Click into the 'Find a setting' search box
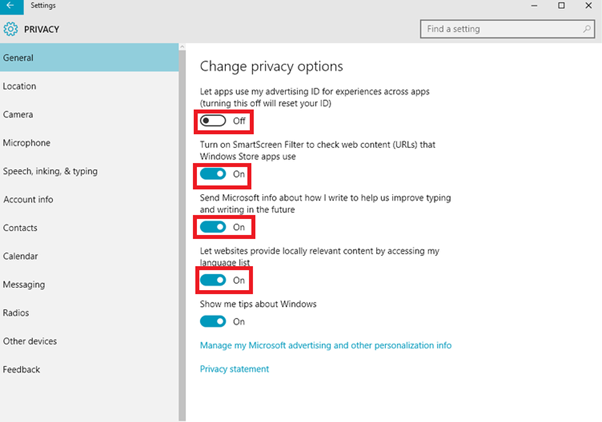Image resolution: width=602 pixels, height=422 pixels. coord(507,29)
